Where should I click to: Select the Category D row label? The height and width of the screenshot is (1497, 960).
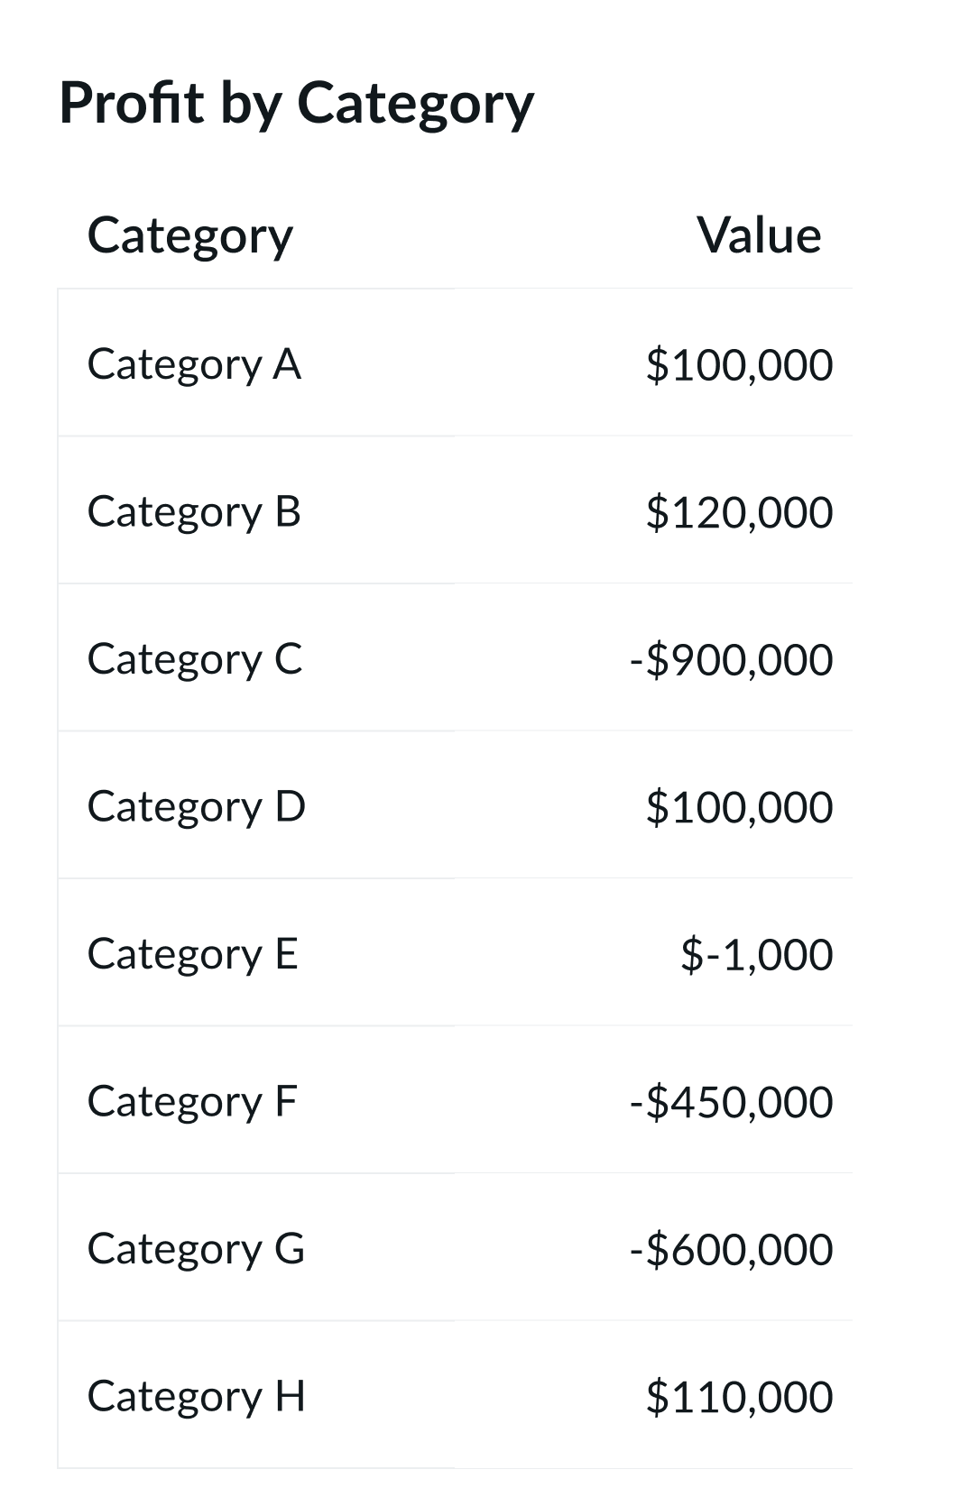196,806
